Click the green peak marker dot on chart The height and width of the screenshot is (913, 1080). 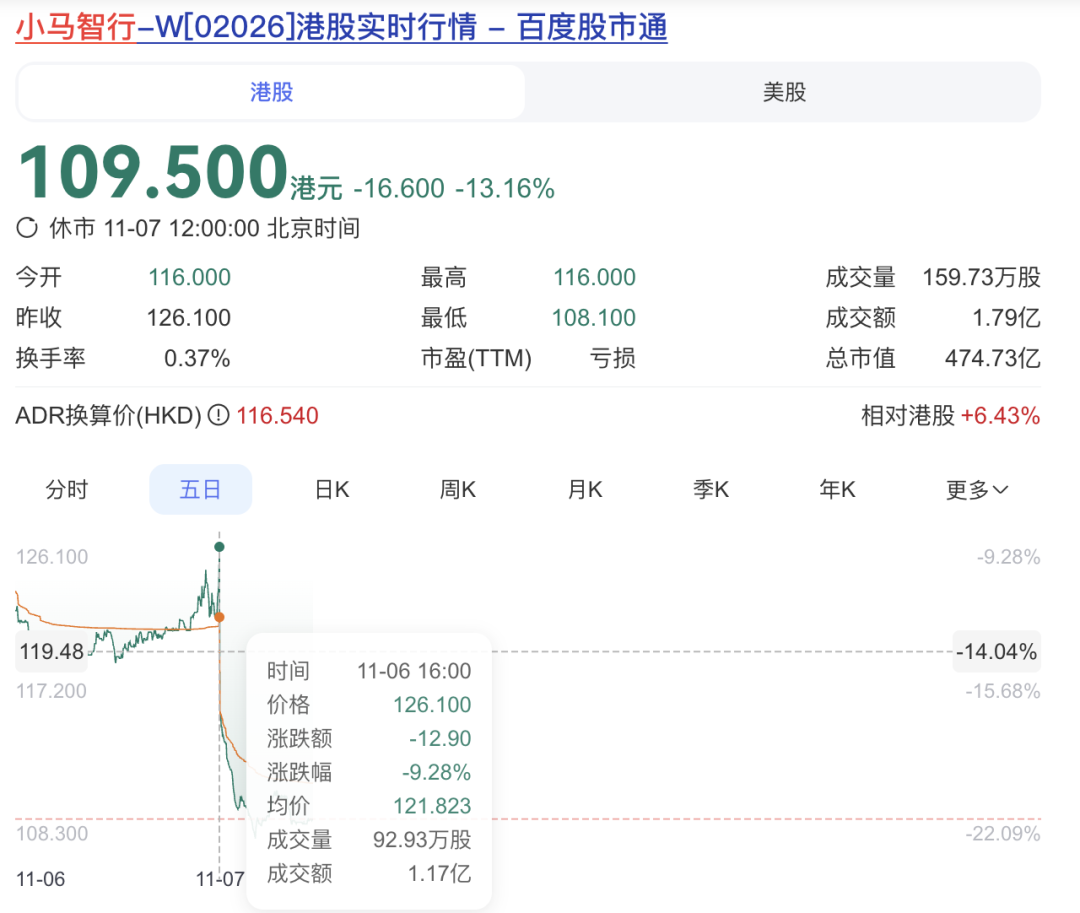219,547
